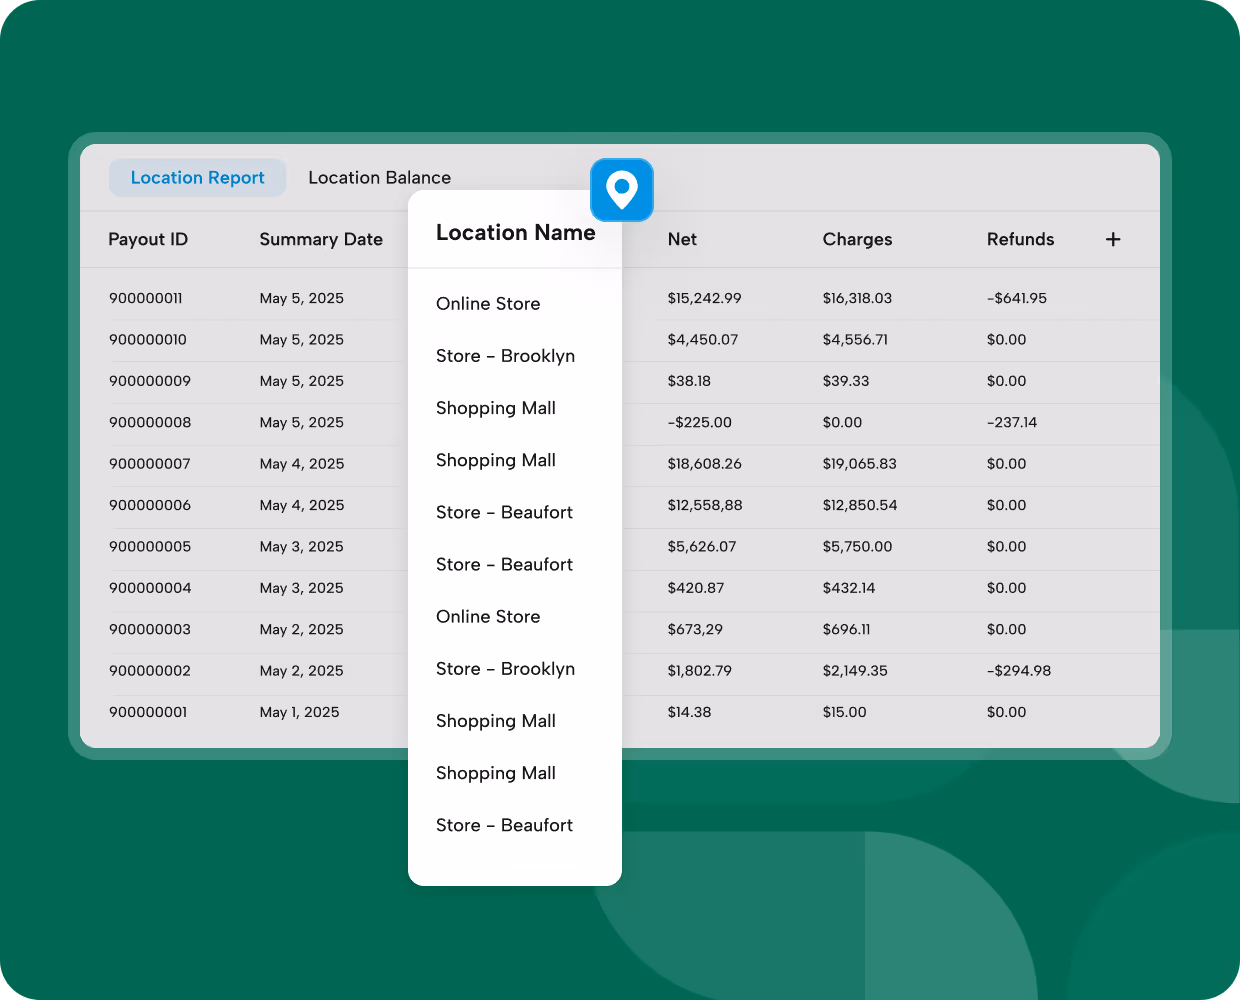The width and height of the screenshot is (1240, 1000).
Task: Click refund amount -$294.98
Action: [x=1018, y=671]
